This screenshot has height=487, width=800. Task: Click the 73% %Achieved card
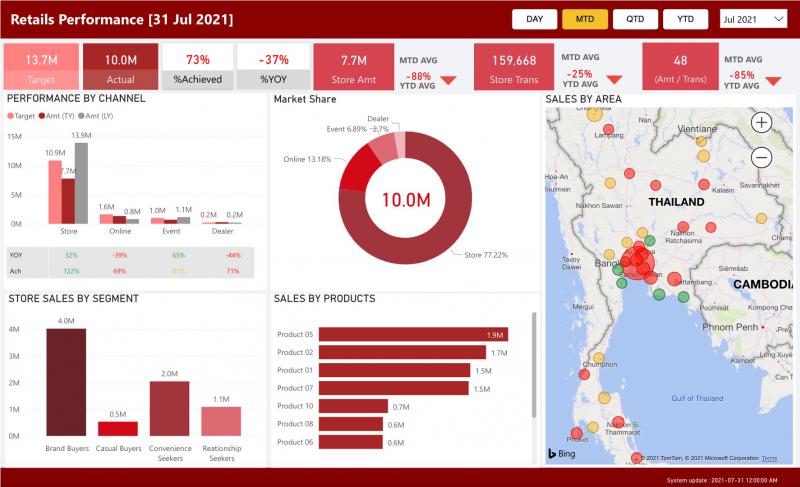(x=197, y=67)
